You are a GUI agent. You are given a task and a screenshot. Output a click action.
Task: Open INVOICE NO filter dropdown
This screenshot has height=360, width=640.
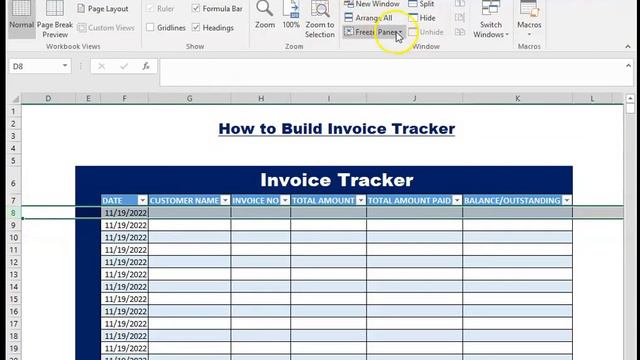[285, 200]
